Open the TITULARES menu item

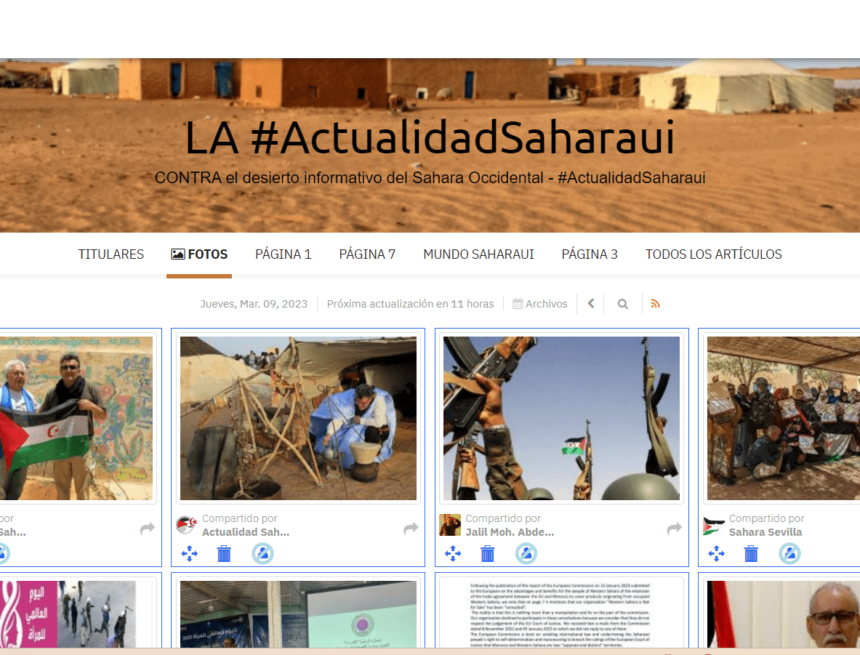(110, 254)
